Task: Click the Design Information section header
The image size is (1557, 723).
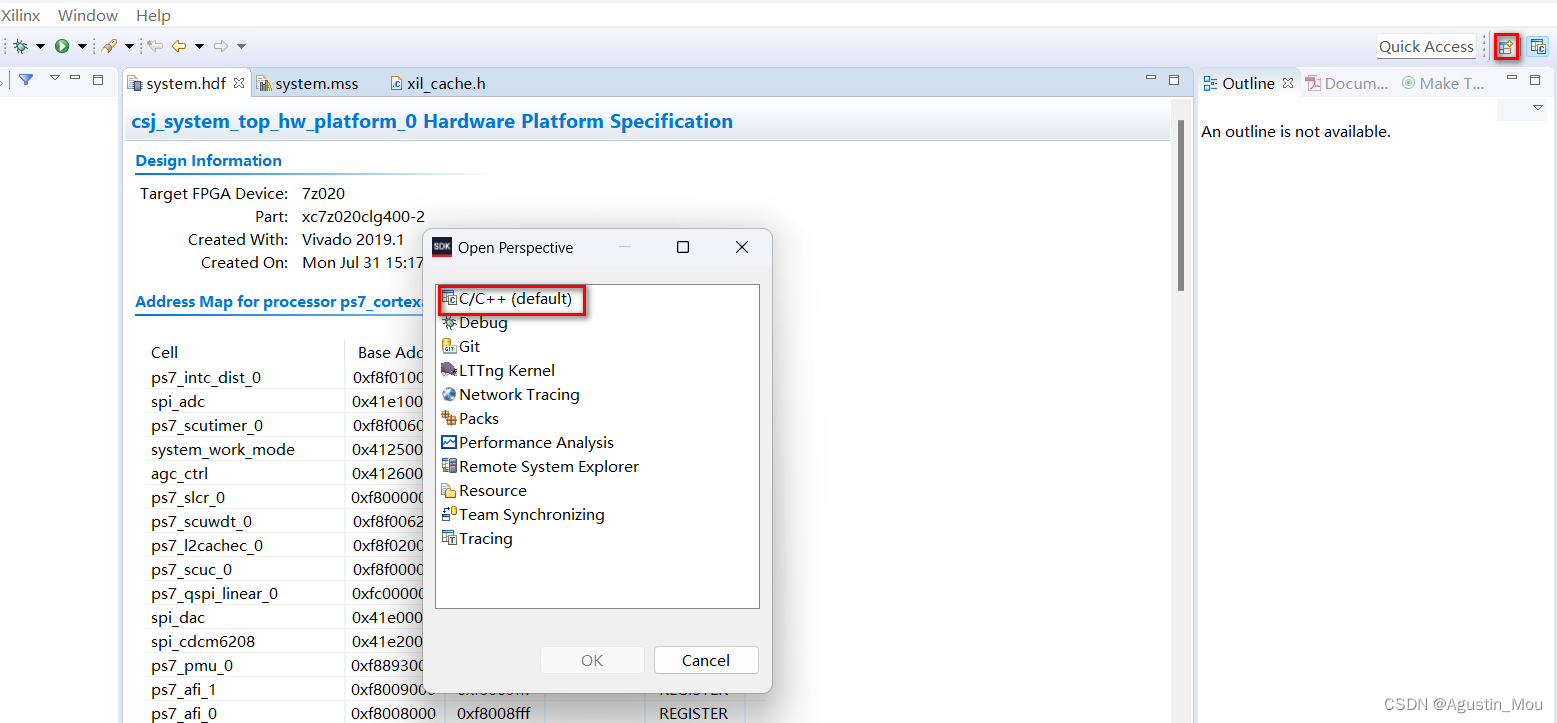Action: (209, 160)
